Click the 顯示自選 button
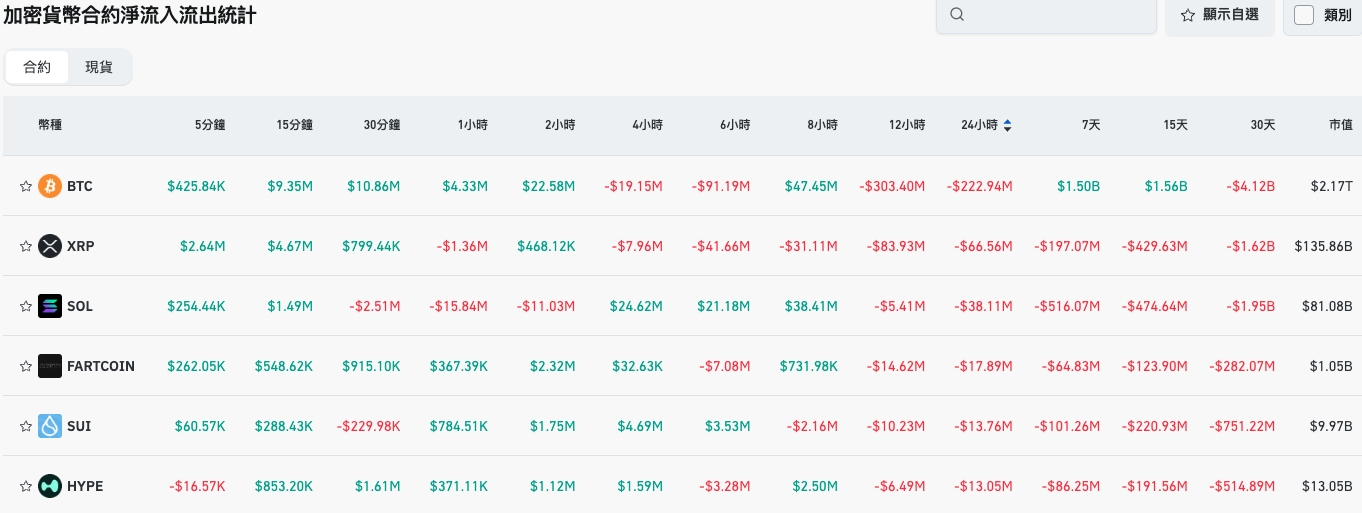This screenshot has height=513, width=1362. (x=1219, y=15)
